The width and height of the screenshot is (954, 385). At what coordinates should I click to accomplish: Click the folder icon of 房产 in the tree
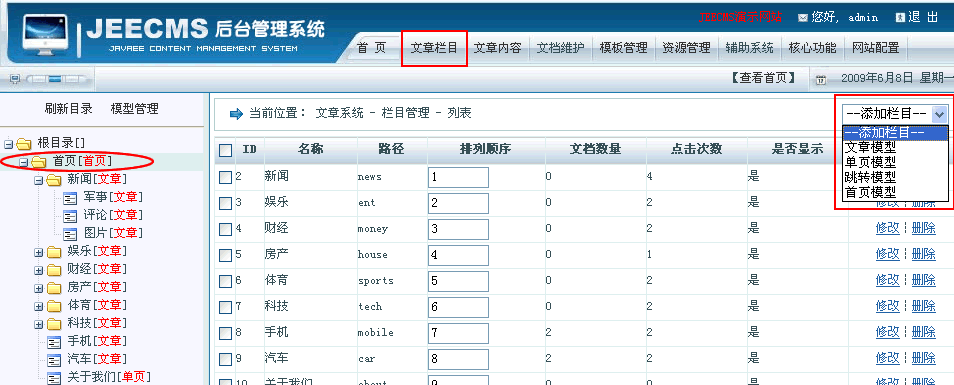pyautogui.click(x=54, y=288)
